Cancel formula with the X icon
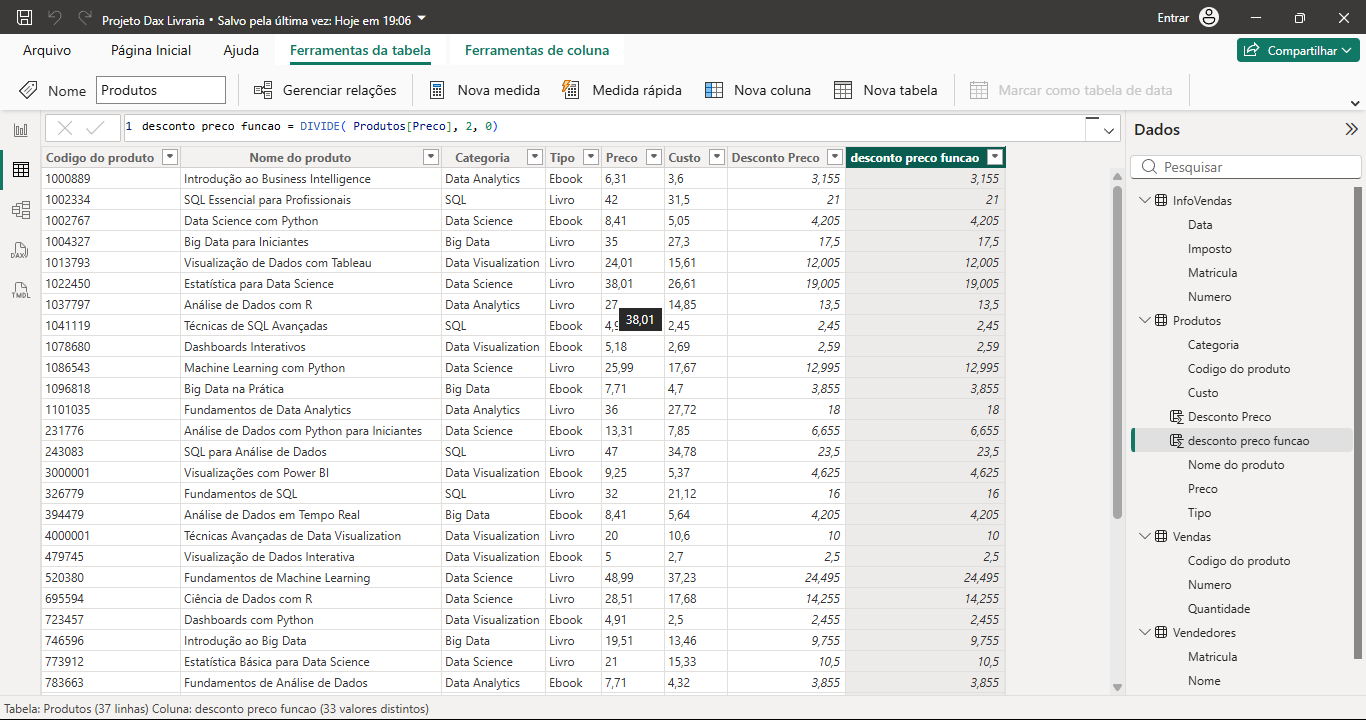 click(65, 127)
